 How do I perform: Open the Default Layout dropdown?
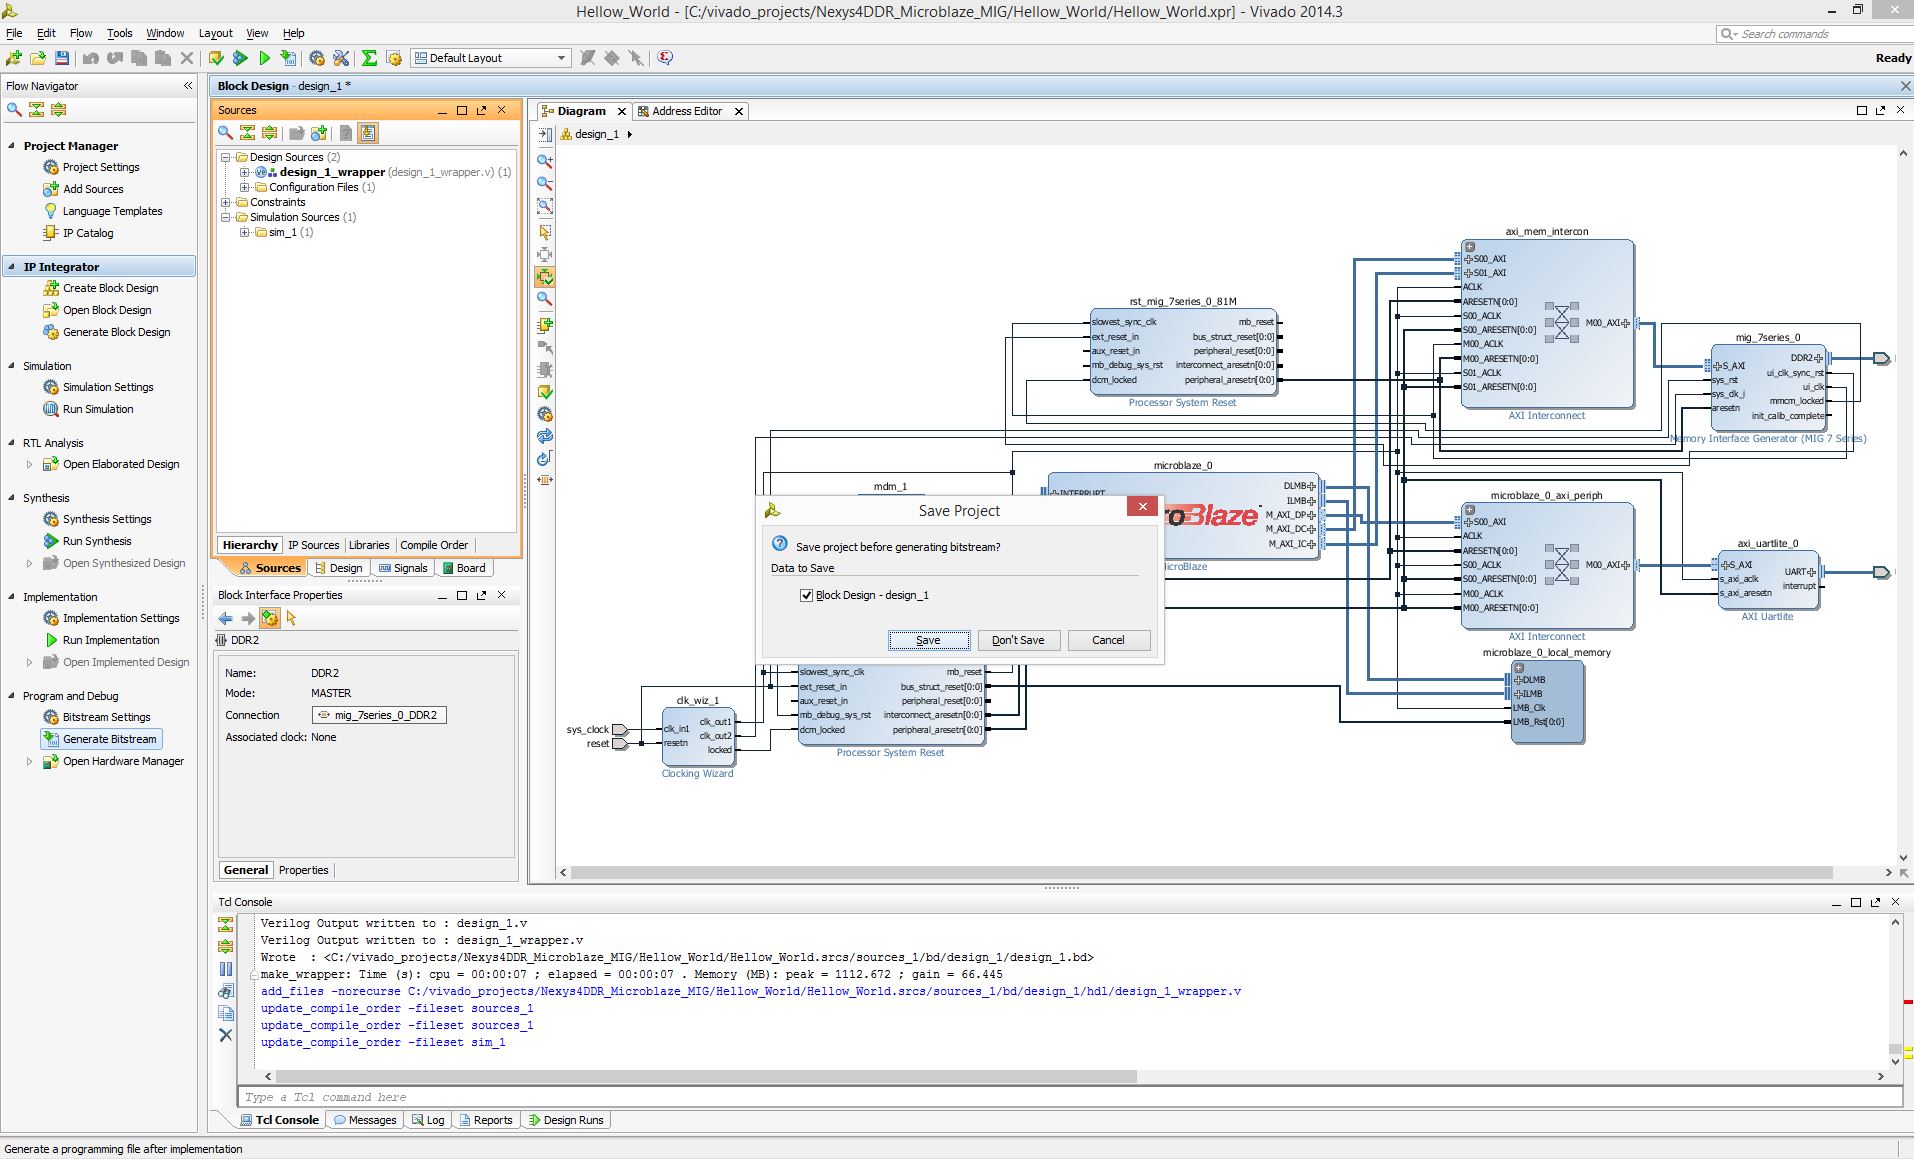pyautogui.click(x=491, y=58)
